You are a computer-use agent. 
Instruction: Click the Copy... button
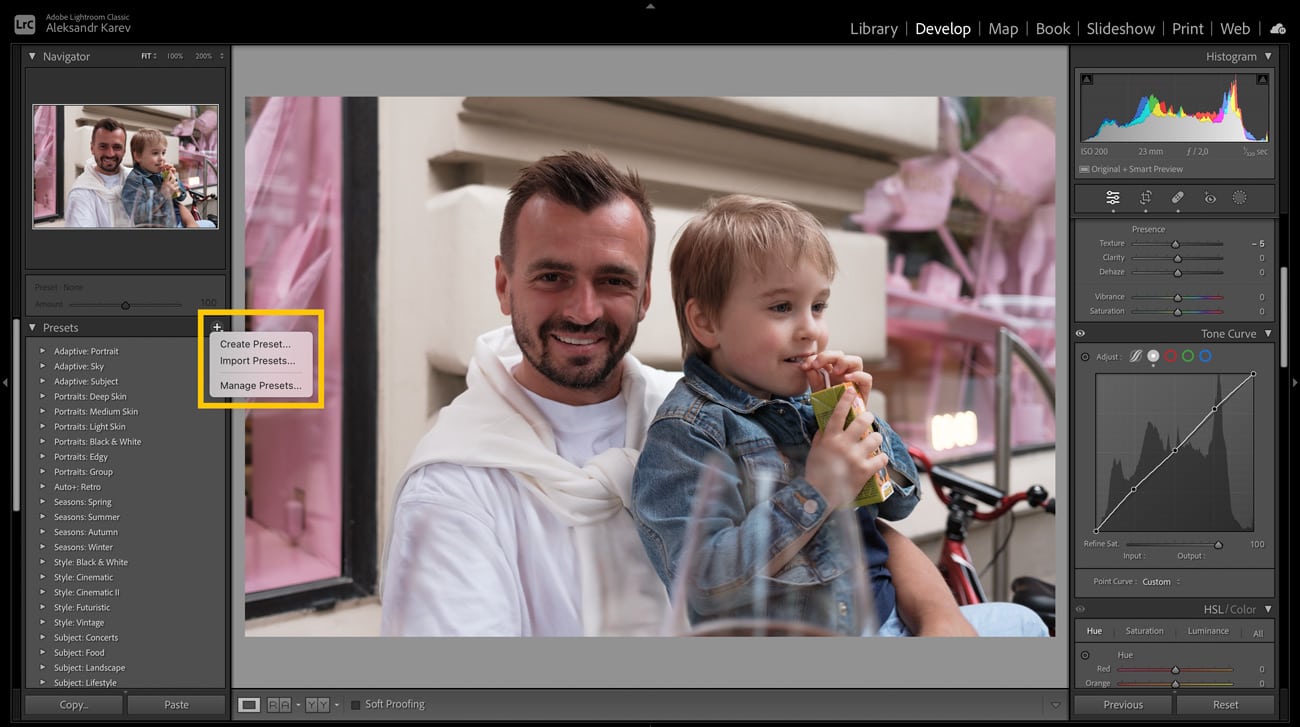pyautogui.click(x=74, y=705)
